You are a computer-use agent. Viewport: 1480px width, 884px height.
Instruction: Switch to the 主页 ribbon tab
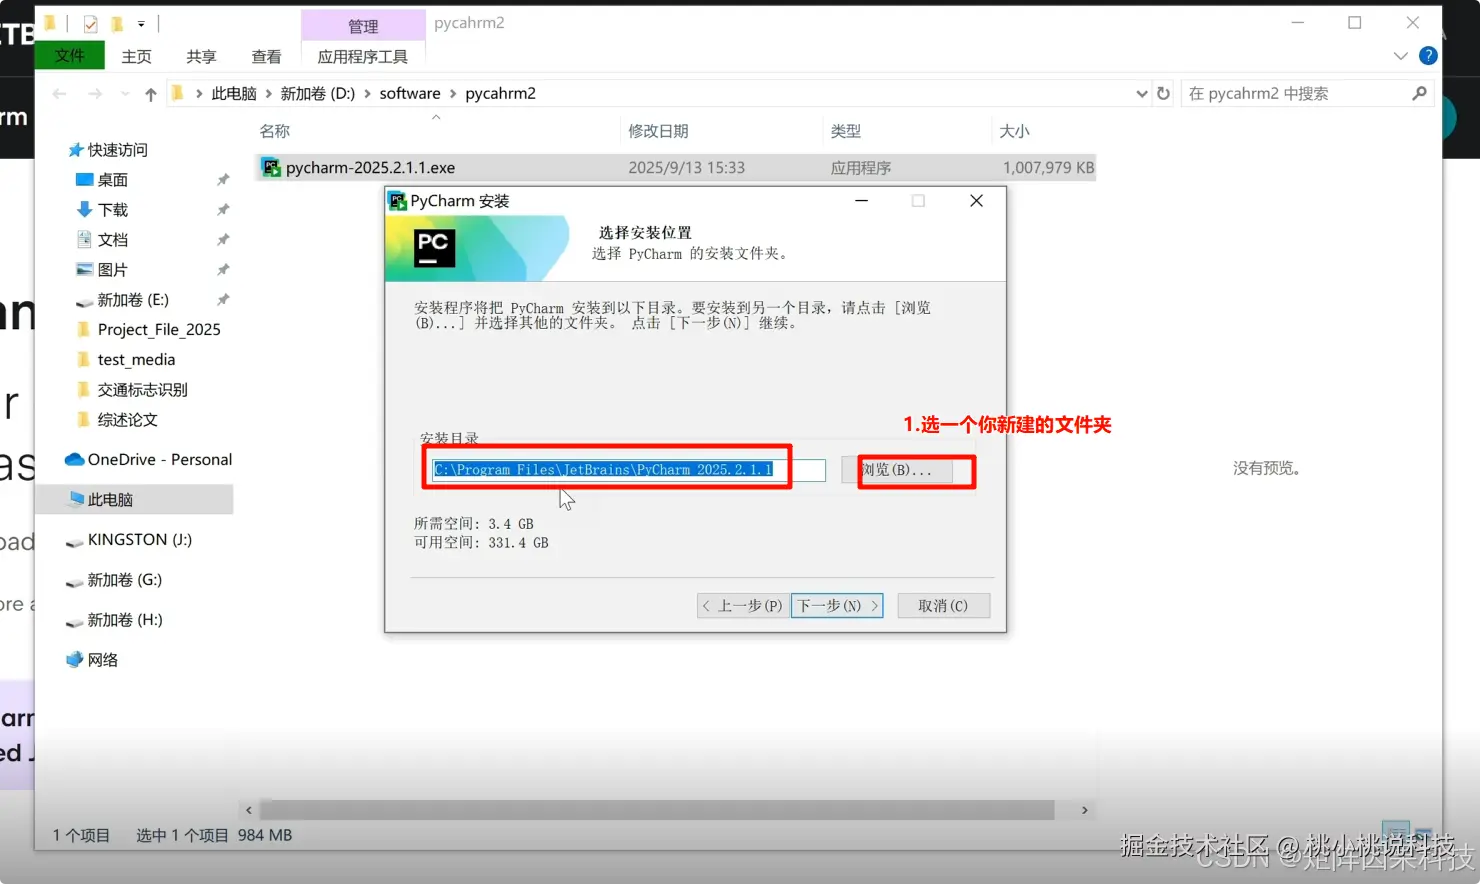137,57
